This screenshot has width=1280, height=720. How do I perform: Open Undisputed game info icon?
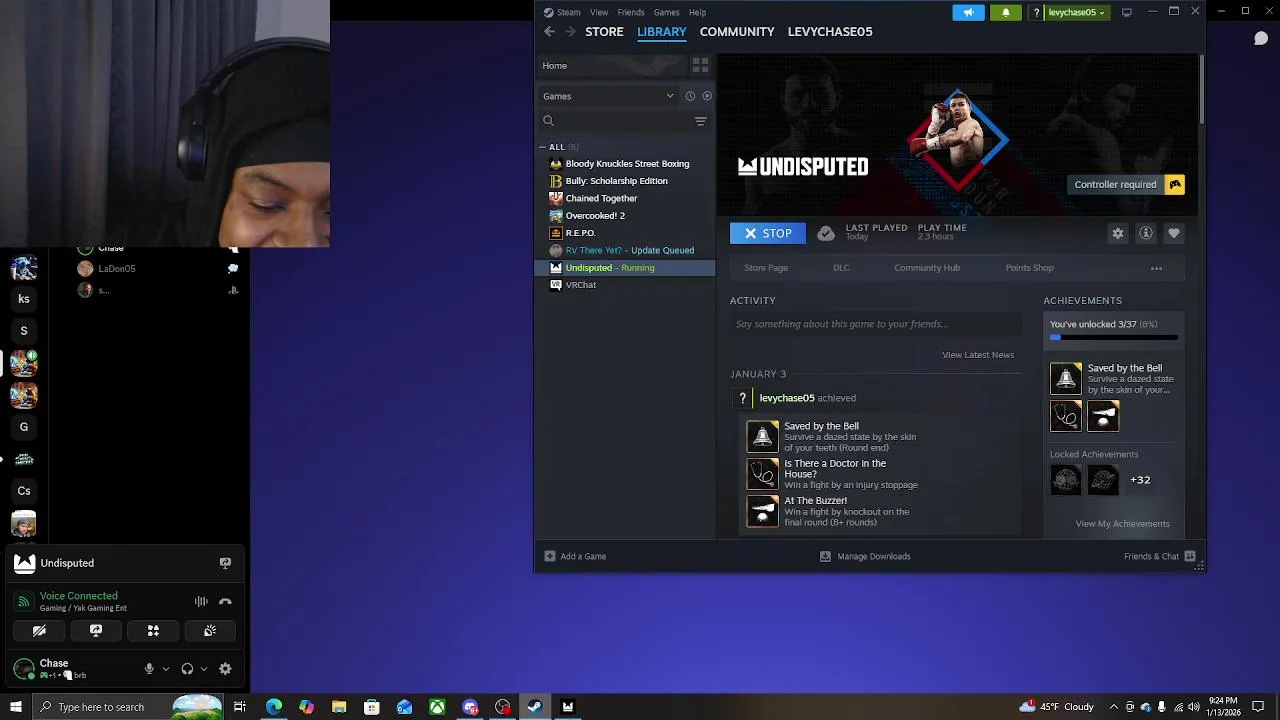pos(1146,233)
